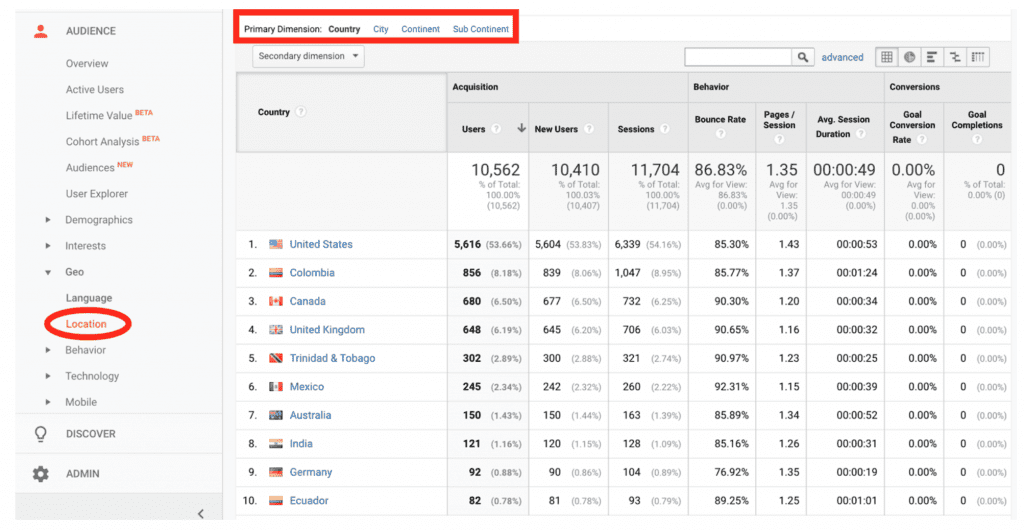Image resolution: width=1024 pixels, height=530 pixels.
Task: Click Germany bounce rate 76.92%
Action: [731, 472]
